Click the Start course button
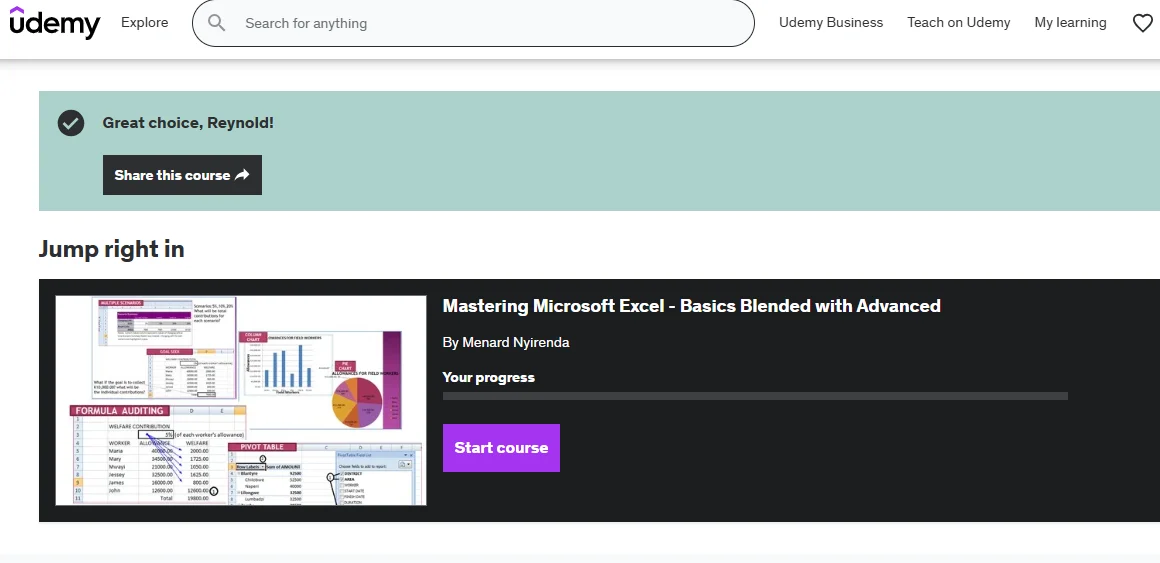Viewport: 1160px width, 563px height. pyautogui.click(x=501, y=448)
